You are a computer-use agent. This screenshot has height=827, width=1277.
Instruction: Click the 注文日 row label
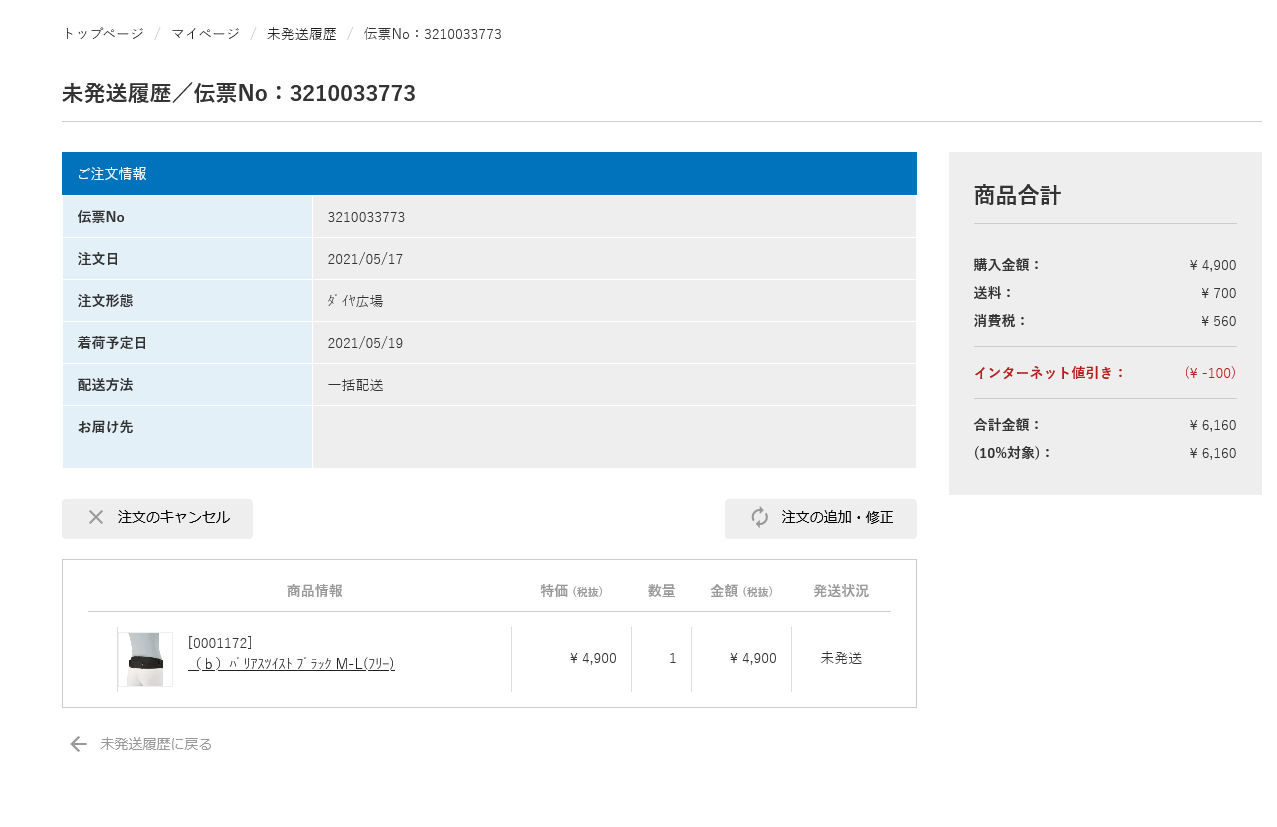[x=98, y=259]
